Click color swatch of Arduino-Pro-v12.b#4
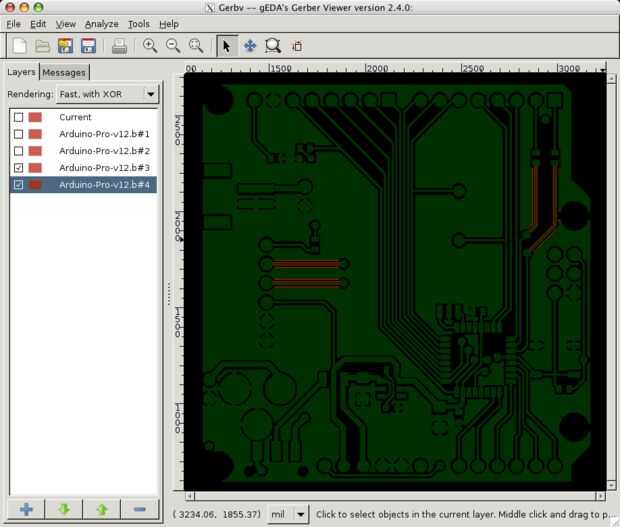 [x=35, y=185]
